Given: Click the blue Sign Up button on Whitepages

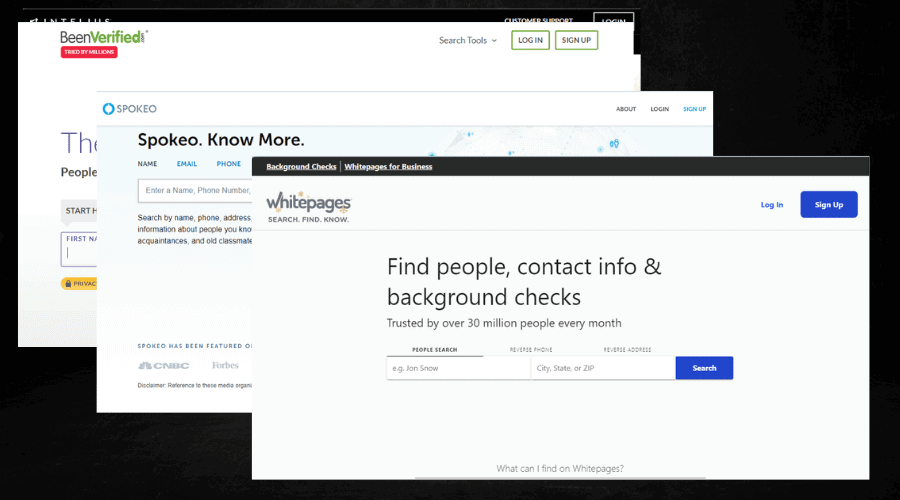Looking at the screenshot, I should (829, 204).
